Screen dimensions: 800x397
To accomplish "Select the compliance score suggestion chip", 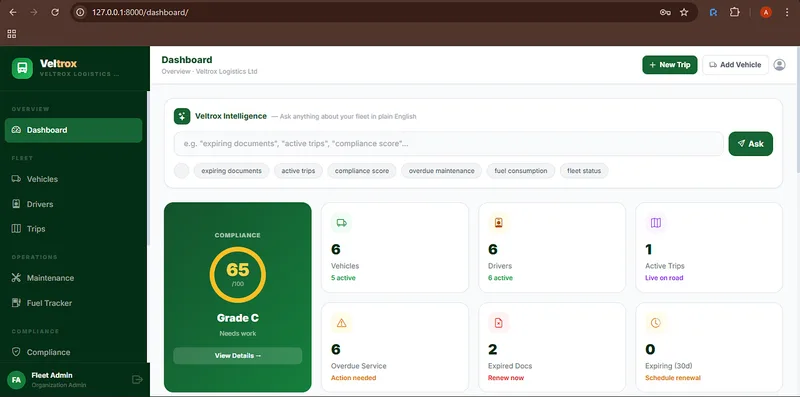I will pos(362,171).
